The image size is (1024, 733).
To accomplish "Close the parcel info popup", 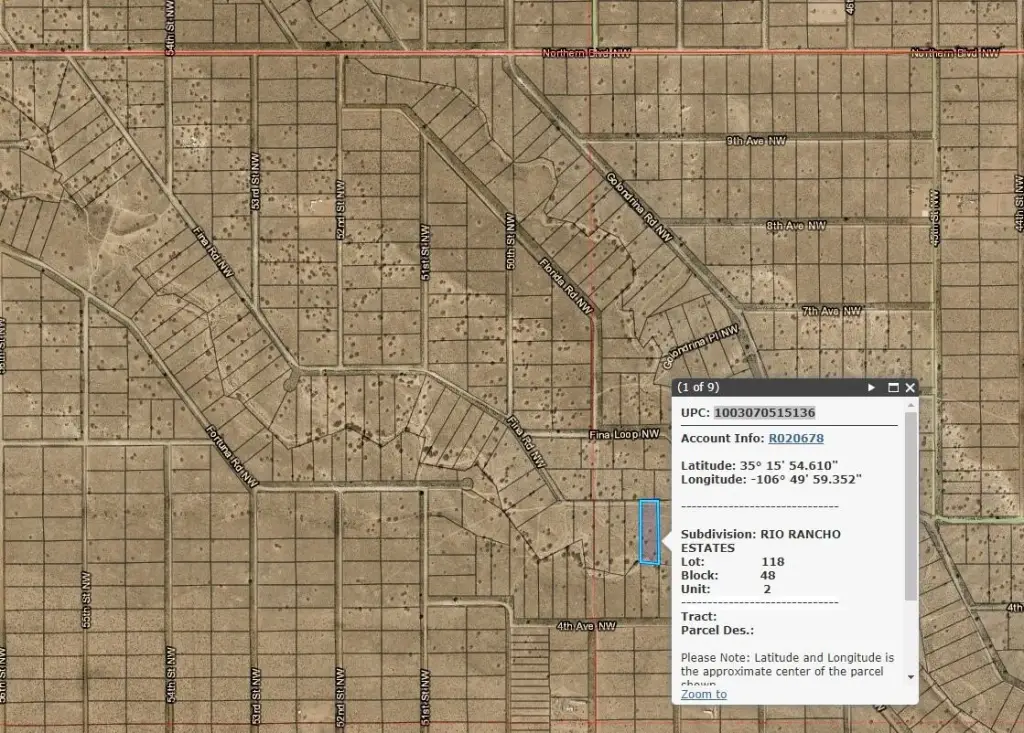I will pos(910,387).
